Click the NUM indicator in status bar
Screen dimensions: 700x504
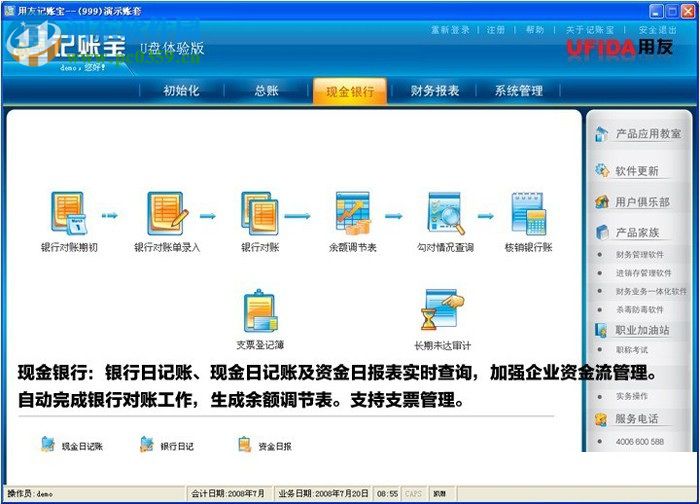point(440,494)
